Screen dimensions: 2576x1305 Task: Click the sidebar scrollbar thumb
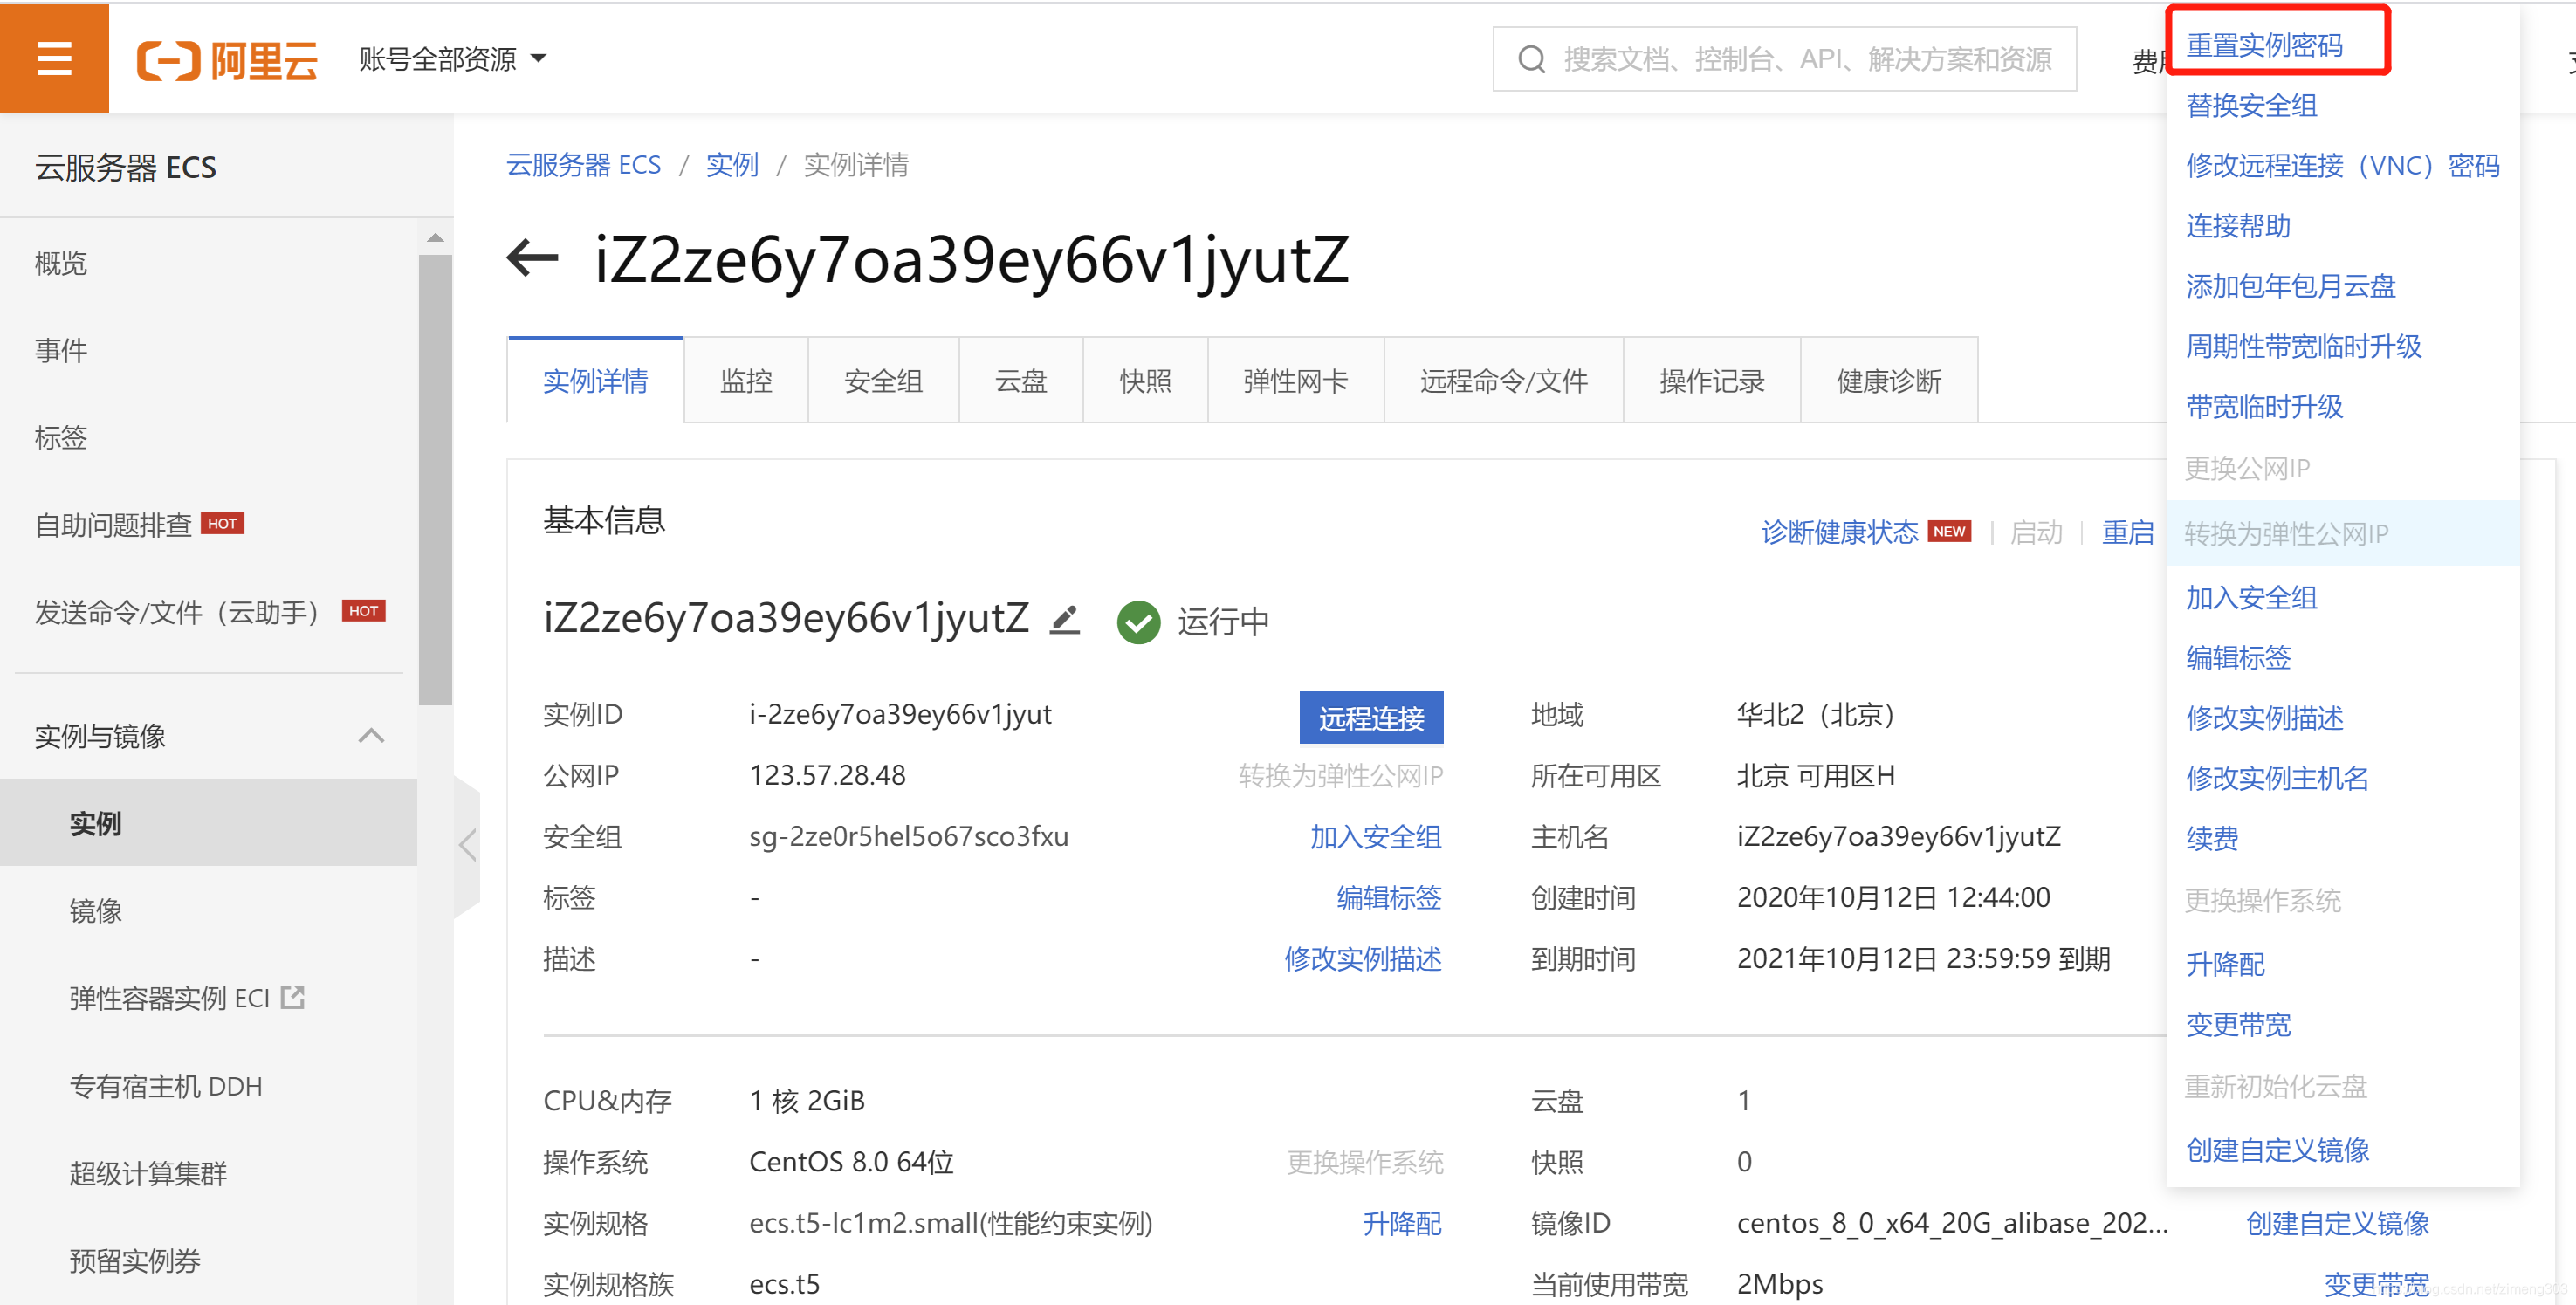(435, 480)
